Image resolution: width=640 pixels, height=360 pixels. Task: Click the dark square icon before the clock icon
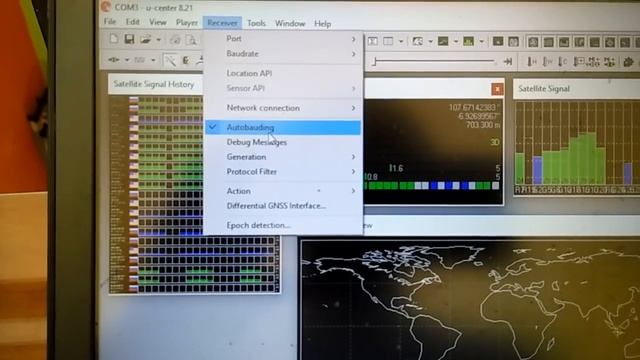[x=498, y=41]
